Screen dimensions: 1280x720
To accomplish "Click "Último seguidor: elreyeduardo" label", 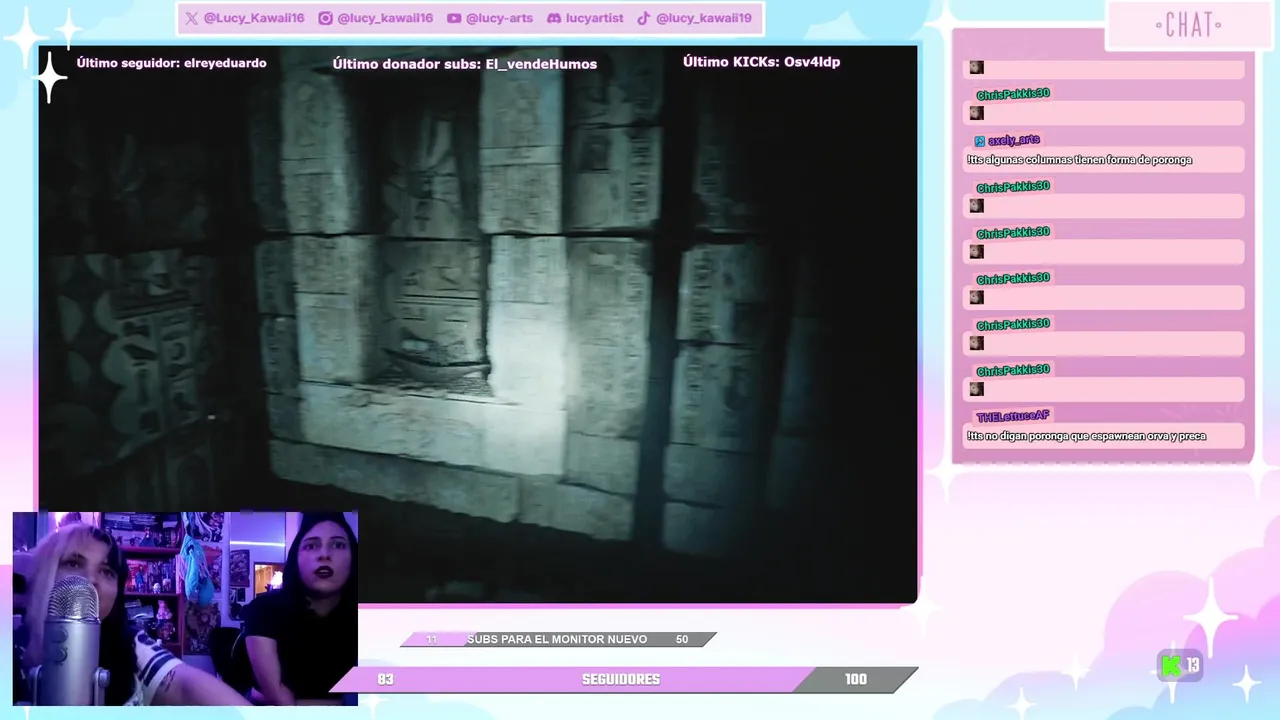I will click(x=172, y=63).
